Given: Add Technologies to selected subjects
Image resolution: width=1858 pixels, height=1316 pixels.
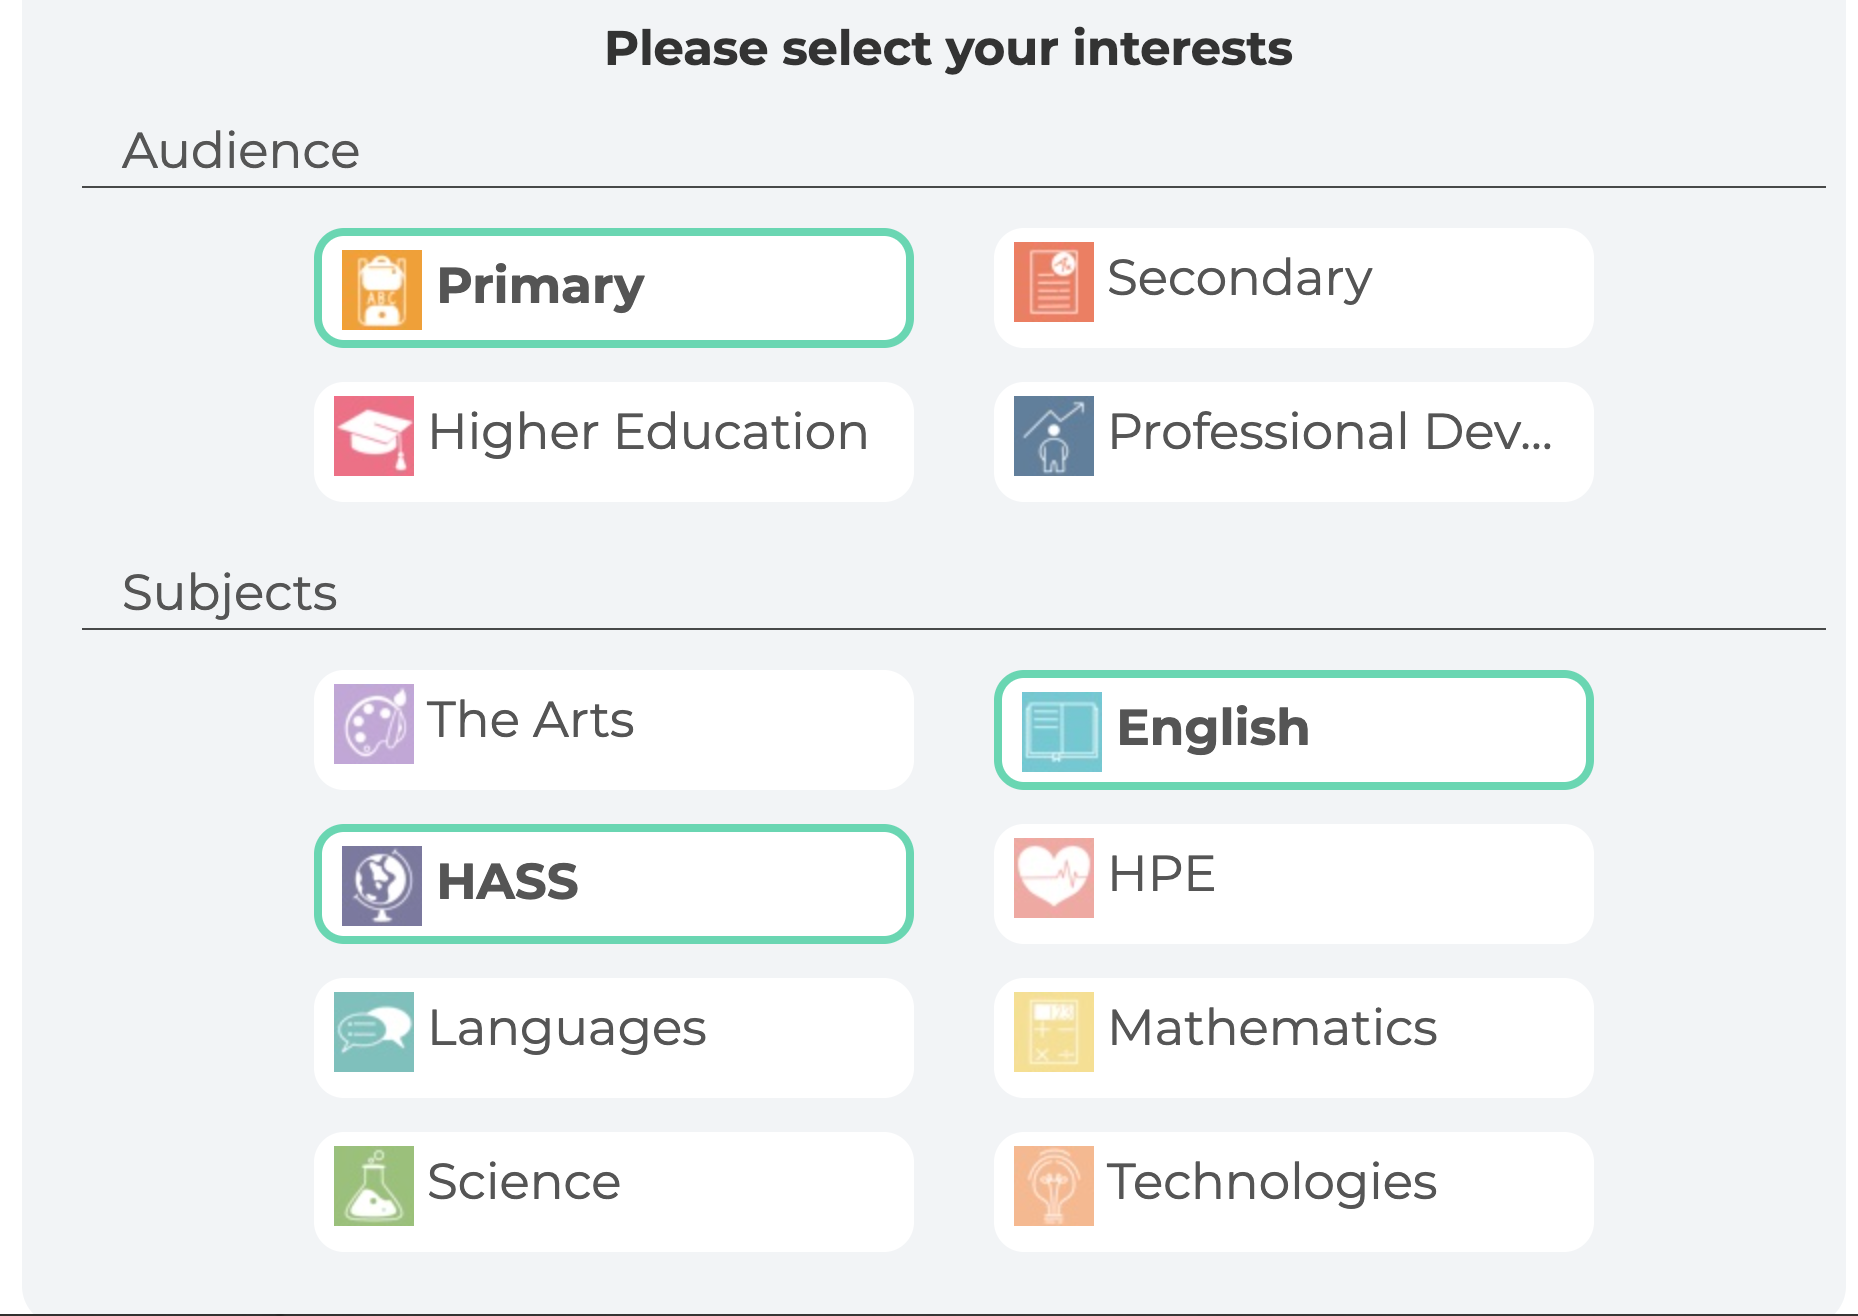Looking at the screenshot, I should [x=1293, y=1192].
